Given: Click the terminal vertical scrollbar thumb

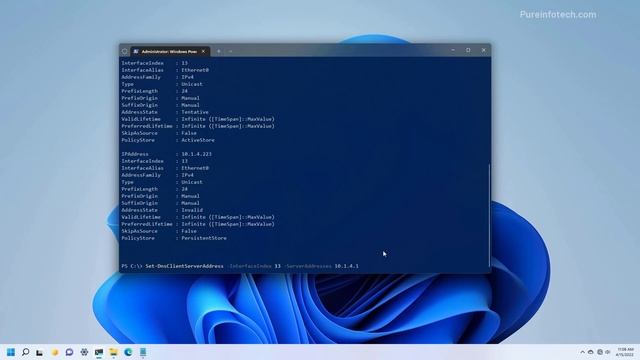Looking at the screenshot, I should click(489, 214).
